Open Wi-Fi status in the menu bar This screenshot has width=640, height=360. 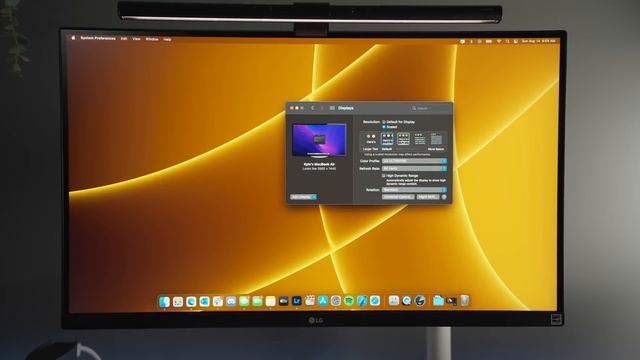pyautogui.click(x=498, y=41)
